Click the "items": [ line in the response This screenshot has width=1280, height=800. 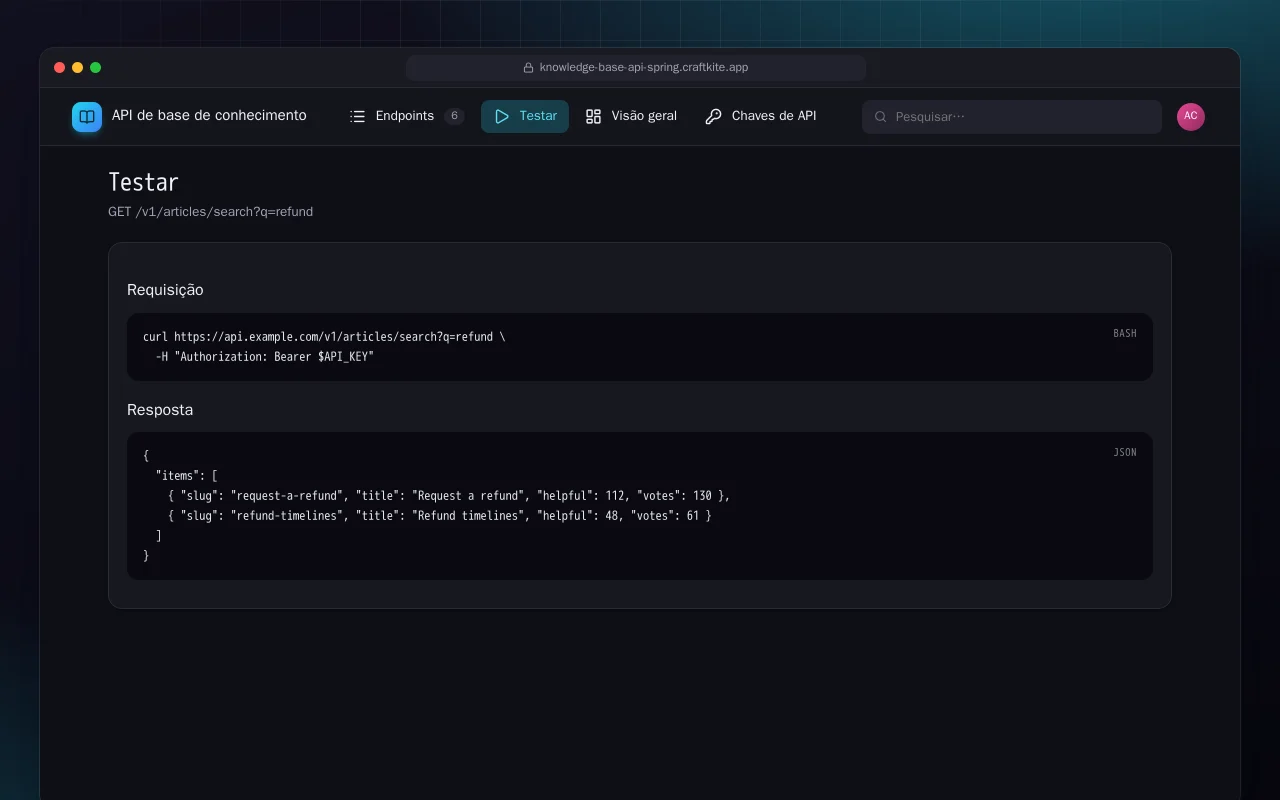[187, 476]
